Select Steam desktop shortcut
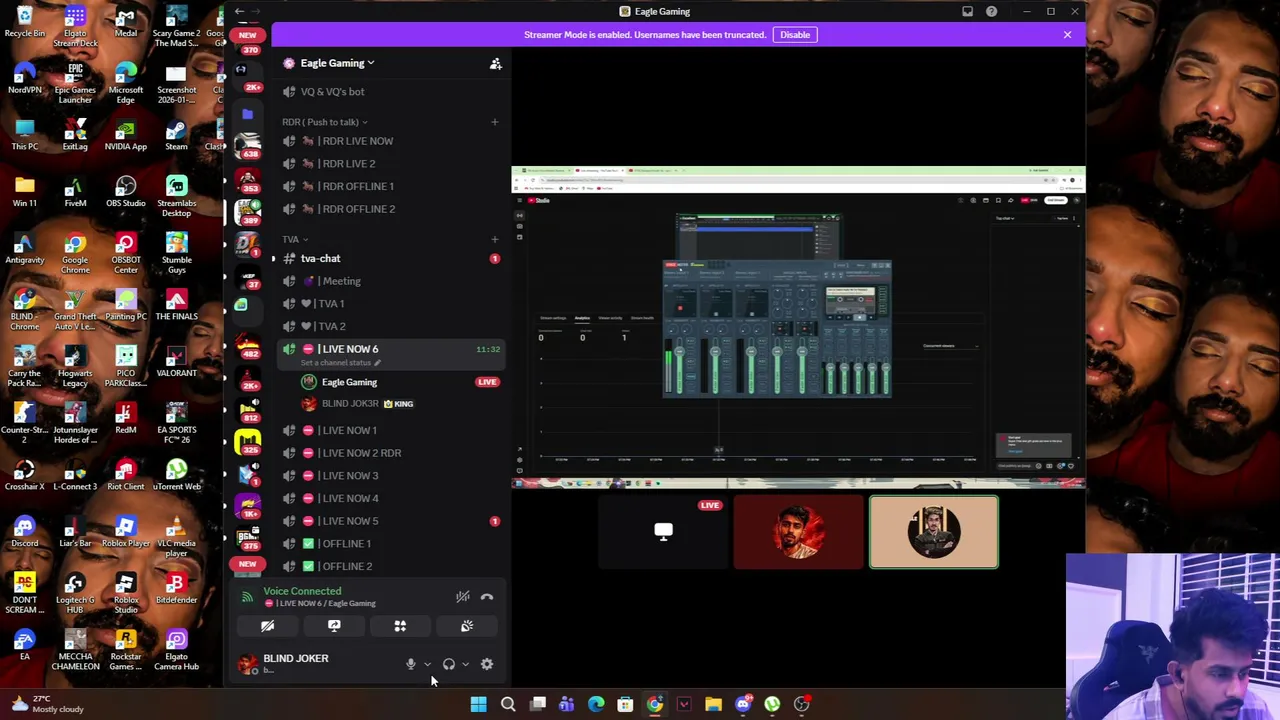 [176, 135]
